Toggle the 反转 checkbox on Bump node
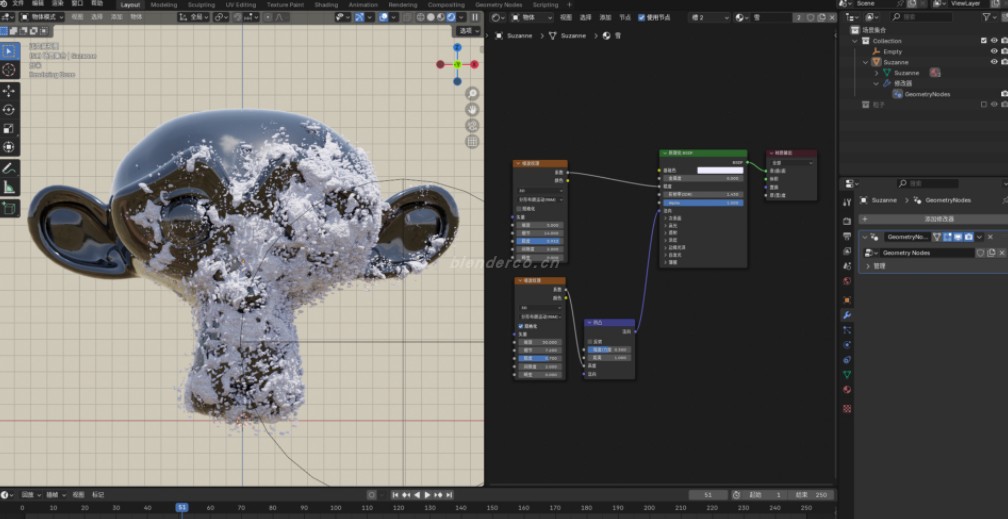 (590, 341)
